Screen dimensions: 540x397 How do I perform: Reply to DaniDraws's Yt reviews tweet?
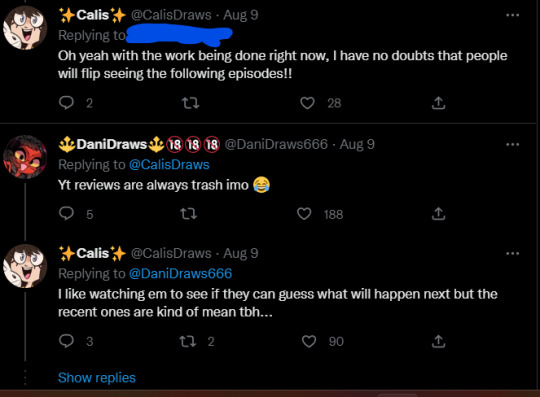(66, 213)
